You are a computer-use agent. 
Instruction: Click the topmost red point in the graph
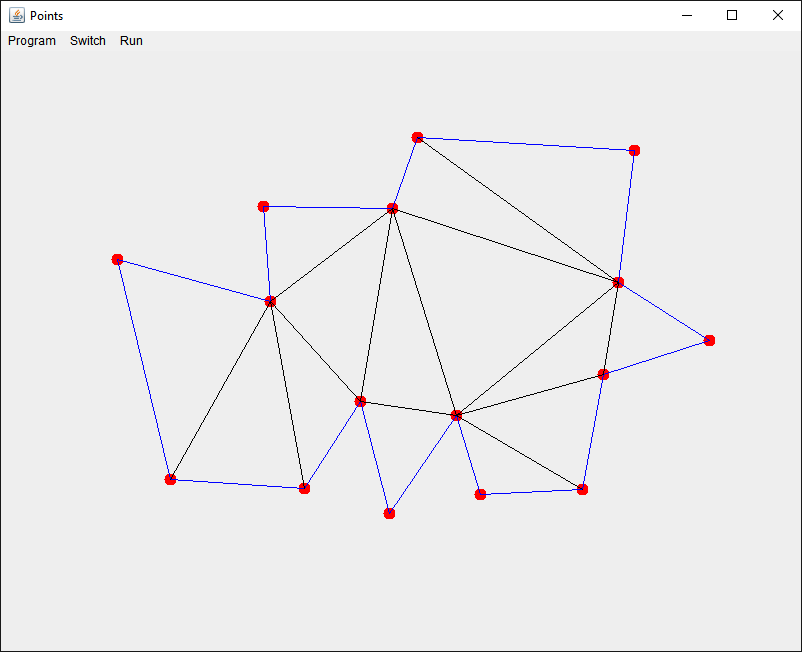[x=417, y=138]
